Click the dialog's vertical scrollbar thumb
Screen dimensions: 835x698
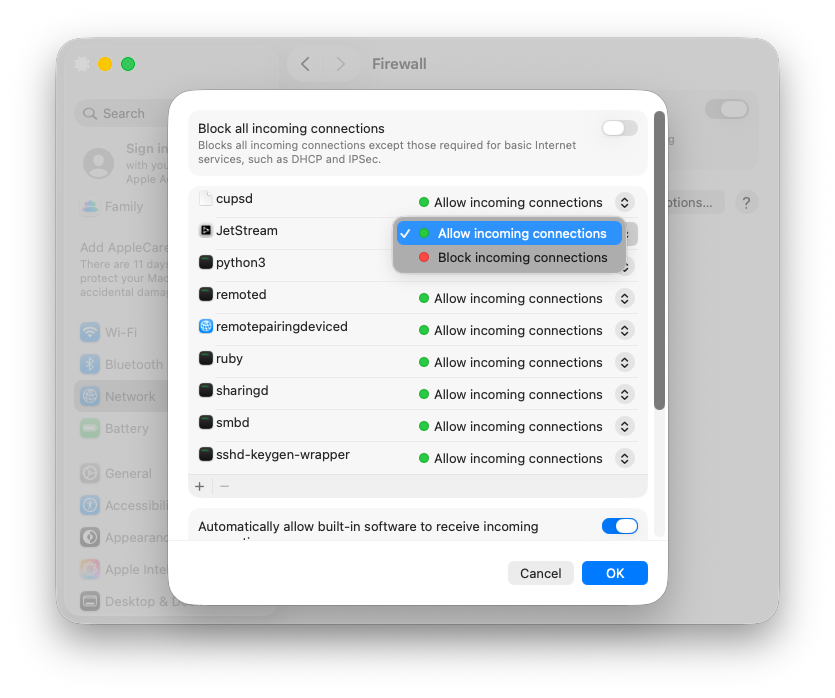click(659, 261)
